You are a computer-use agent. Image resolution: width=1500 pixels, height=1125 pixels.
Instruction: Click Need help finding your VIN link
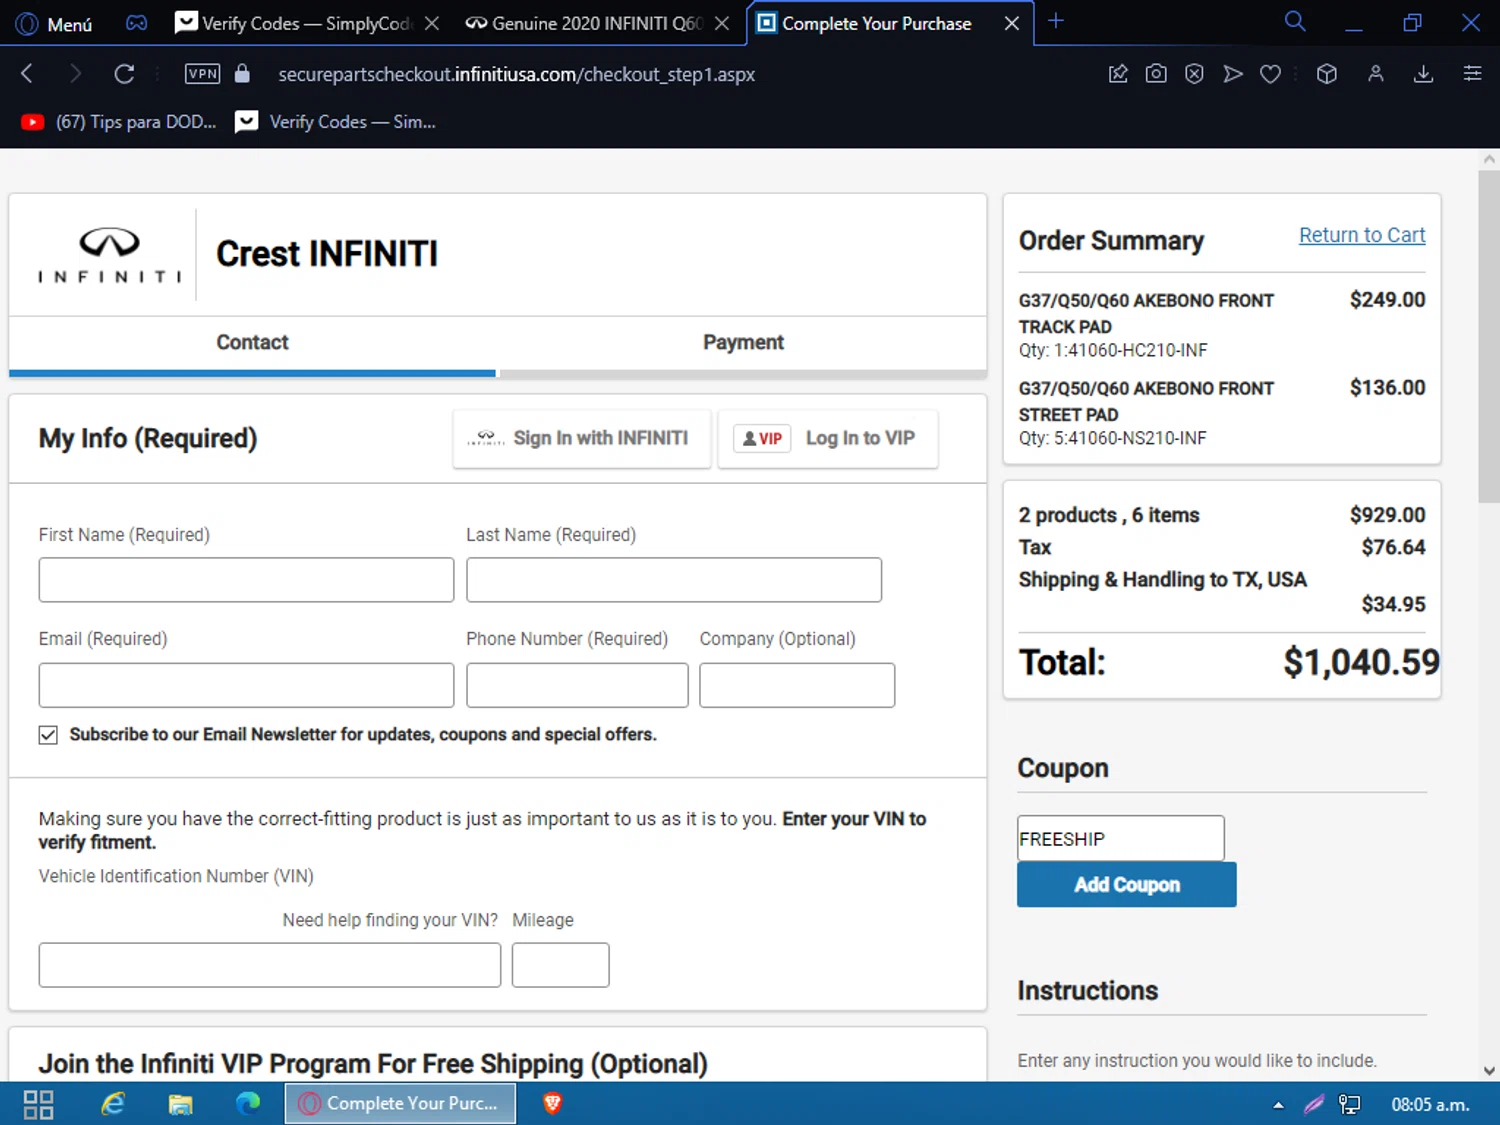[390, 920]
